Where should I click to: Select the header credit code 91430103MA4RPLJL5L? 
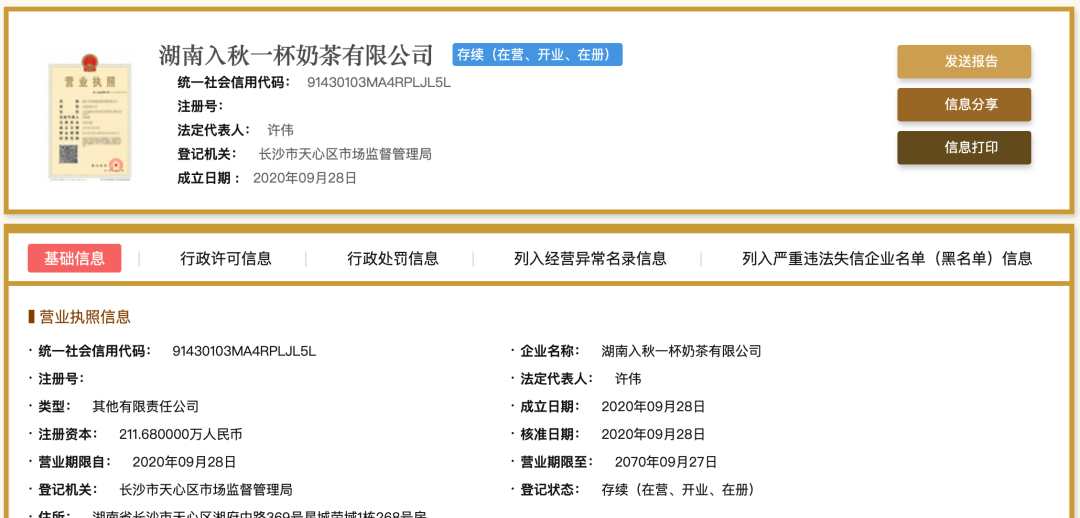379,83
